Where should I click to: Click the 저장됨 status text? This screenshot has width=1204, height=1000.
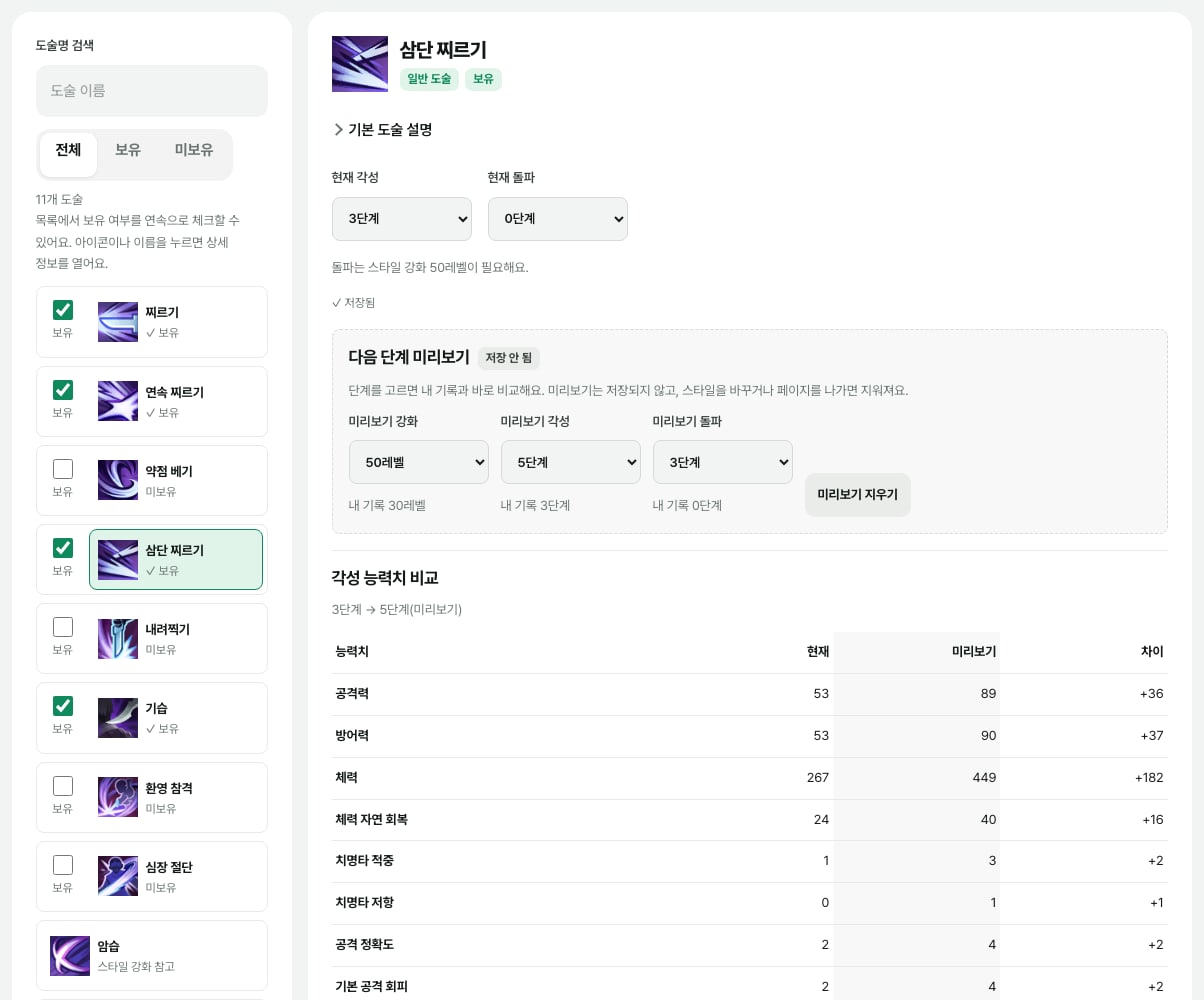coord(354,303)
